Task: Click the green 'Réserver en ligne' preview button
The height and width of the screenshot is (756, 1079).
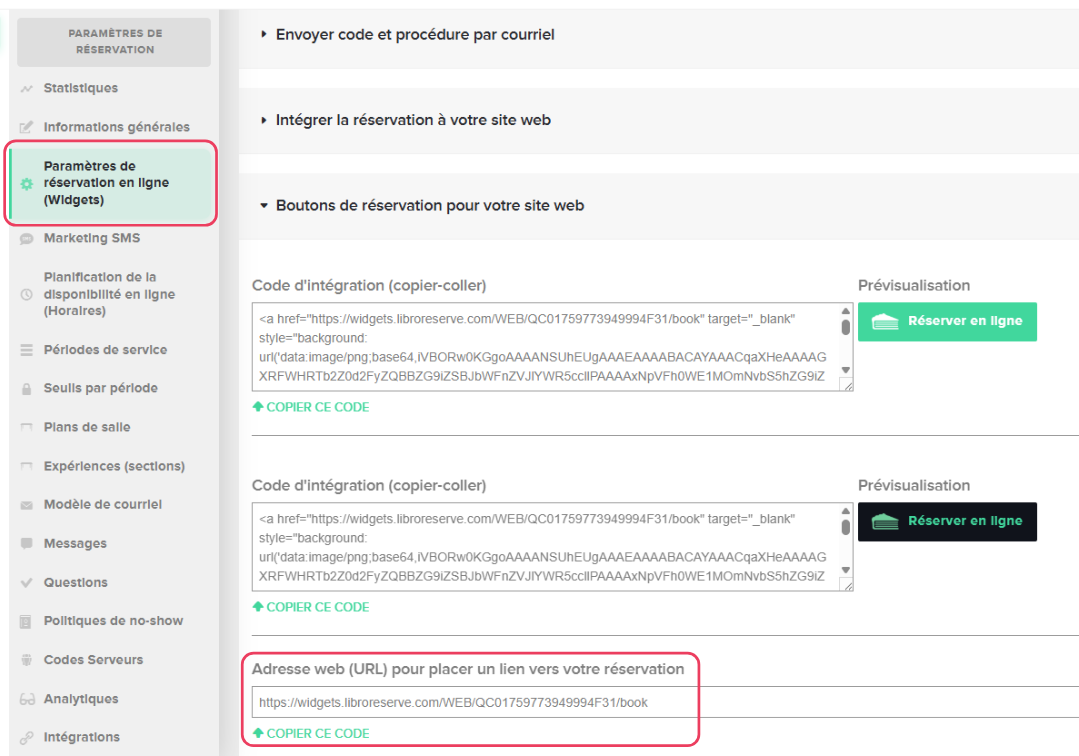Action: pos(946,321)
